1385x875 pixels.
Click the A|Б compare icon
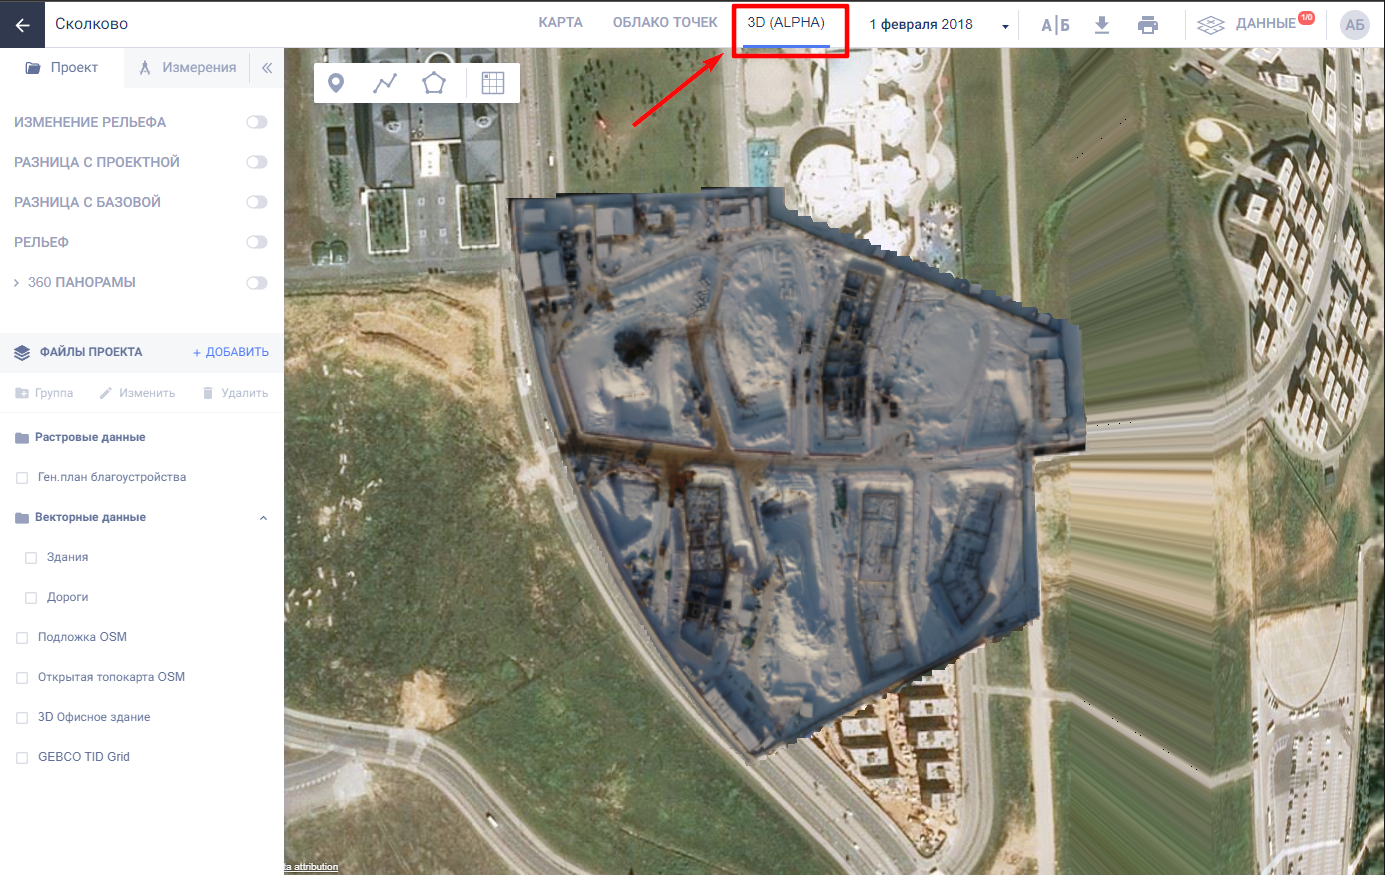(1055, 25)
